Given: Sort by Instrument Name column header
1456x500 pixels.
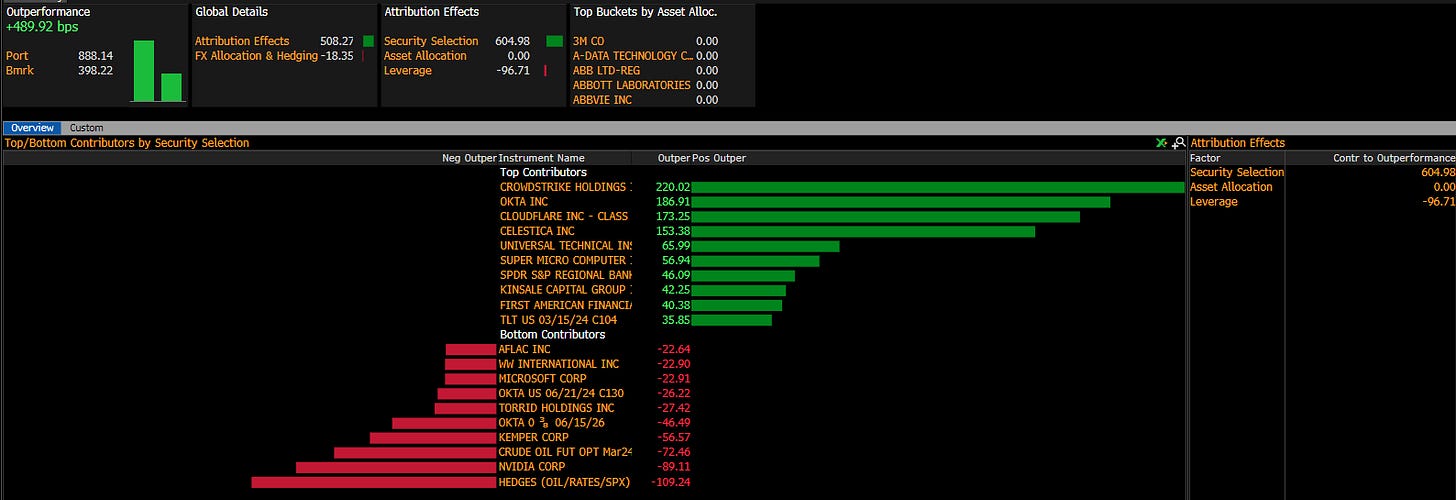Looking at the screenshot, I should tap(541, 158).
